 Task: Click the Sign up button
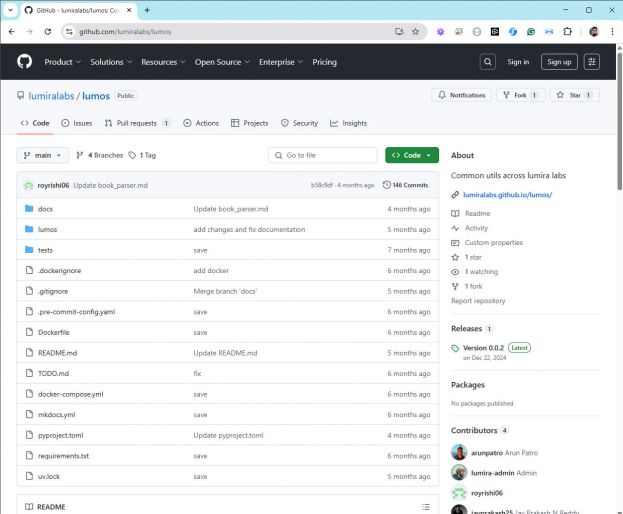[559, 62]
